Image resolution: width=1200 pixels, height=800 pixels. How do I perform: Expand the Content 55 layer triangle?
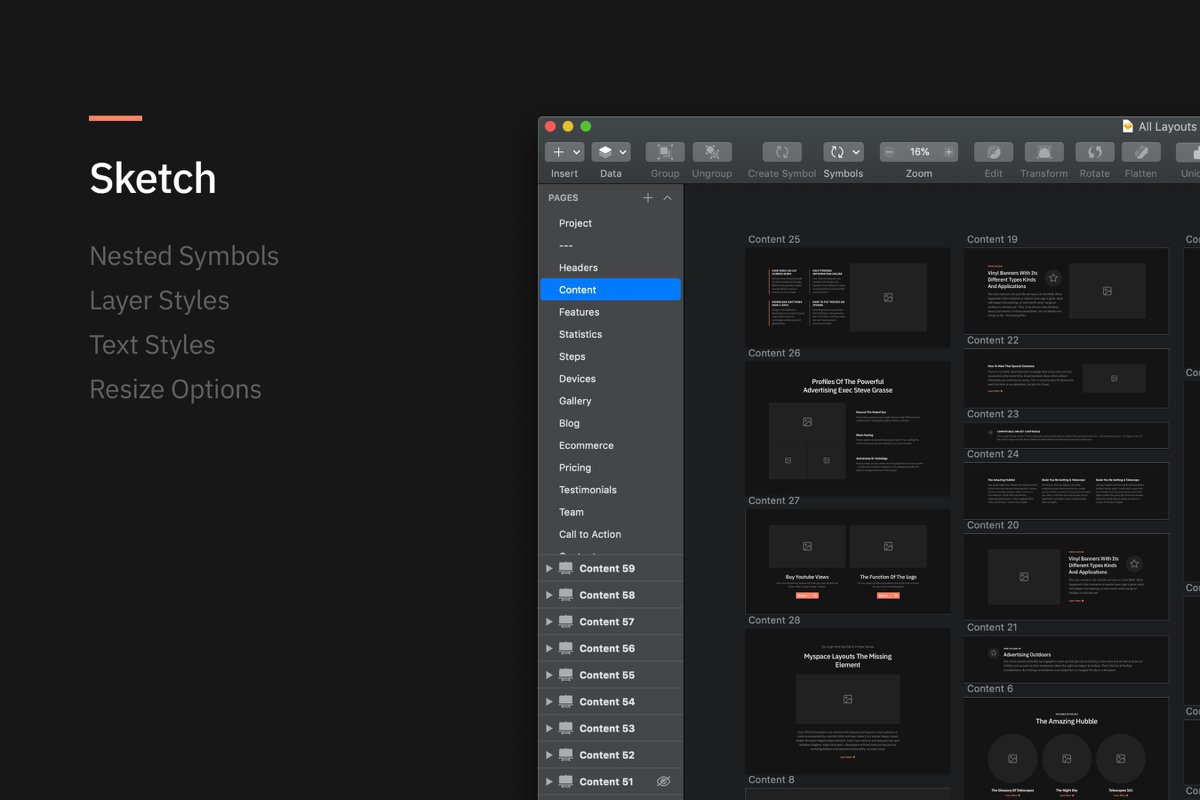click(549, 675)
